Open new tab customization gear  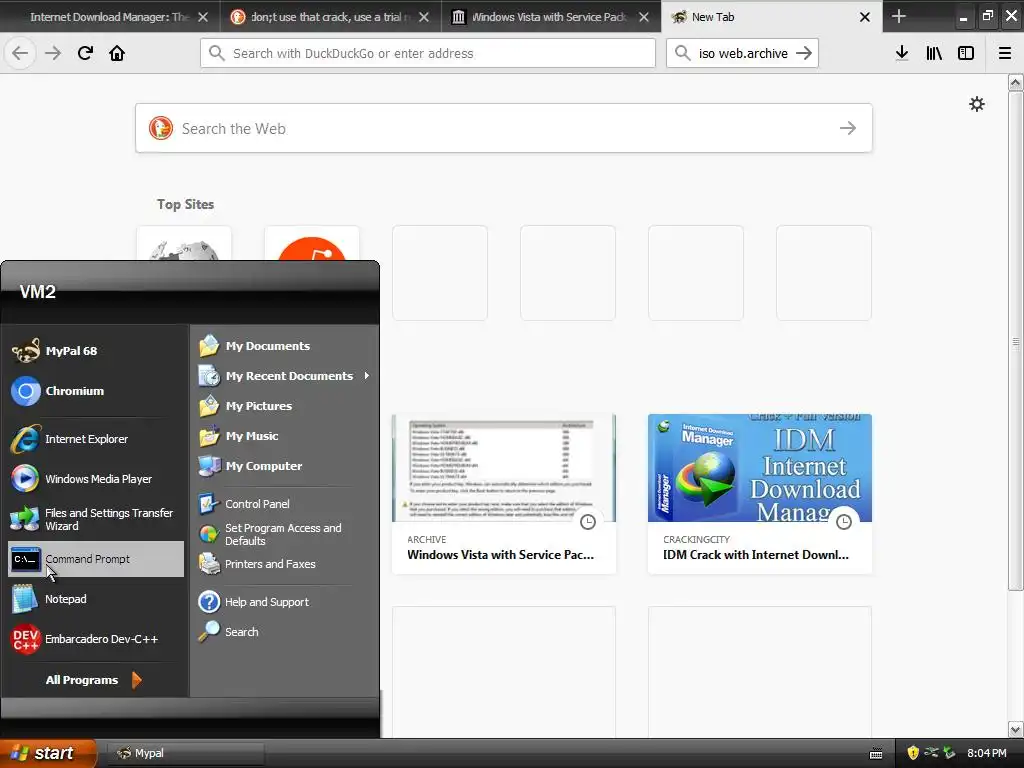click(976, 104)
